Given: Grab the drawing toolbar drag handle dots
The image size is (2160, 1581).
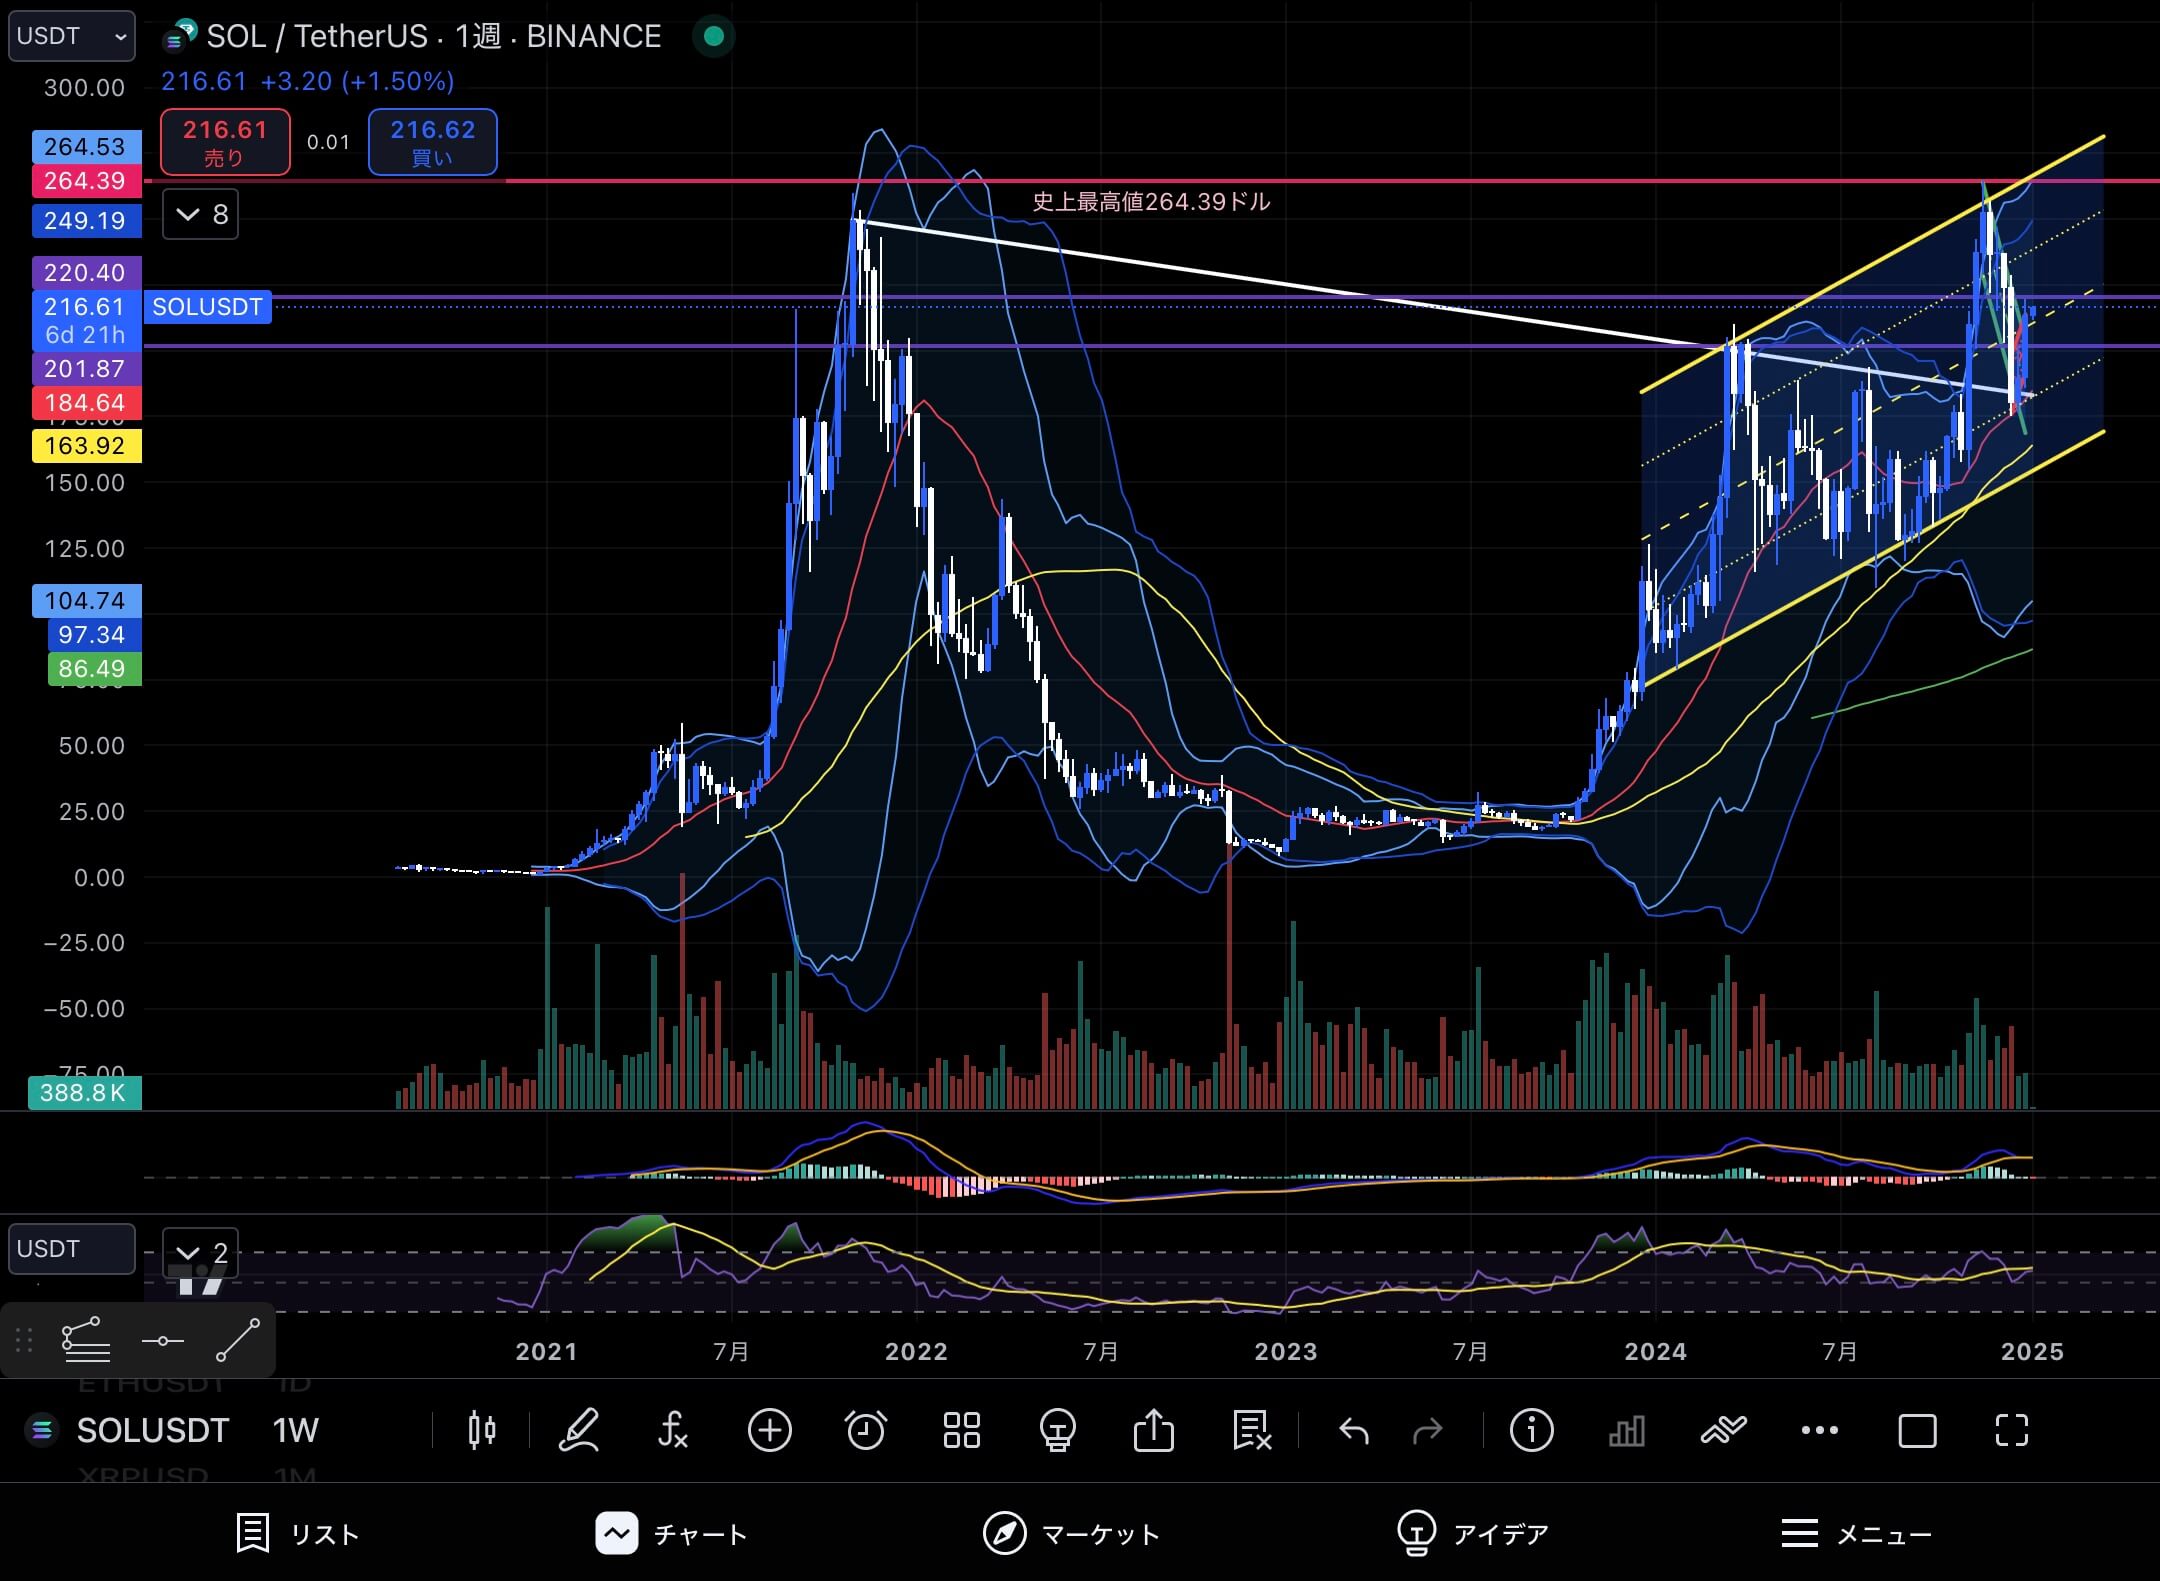Looking at the screenshot, I should [x=24, y=1340].
